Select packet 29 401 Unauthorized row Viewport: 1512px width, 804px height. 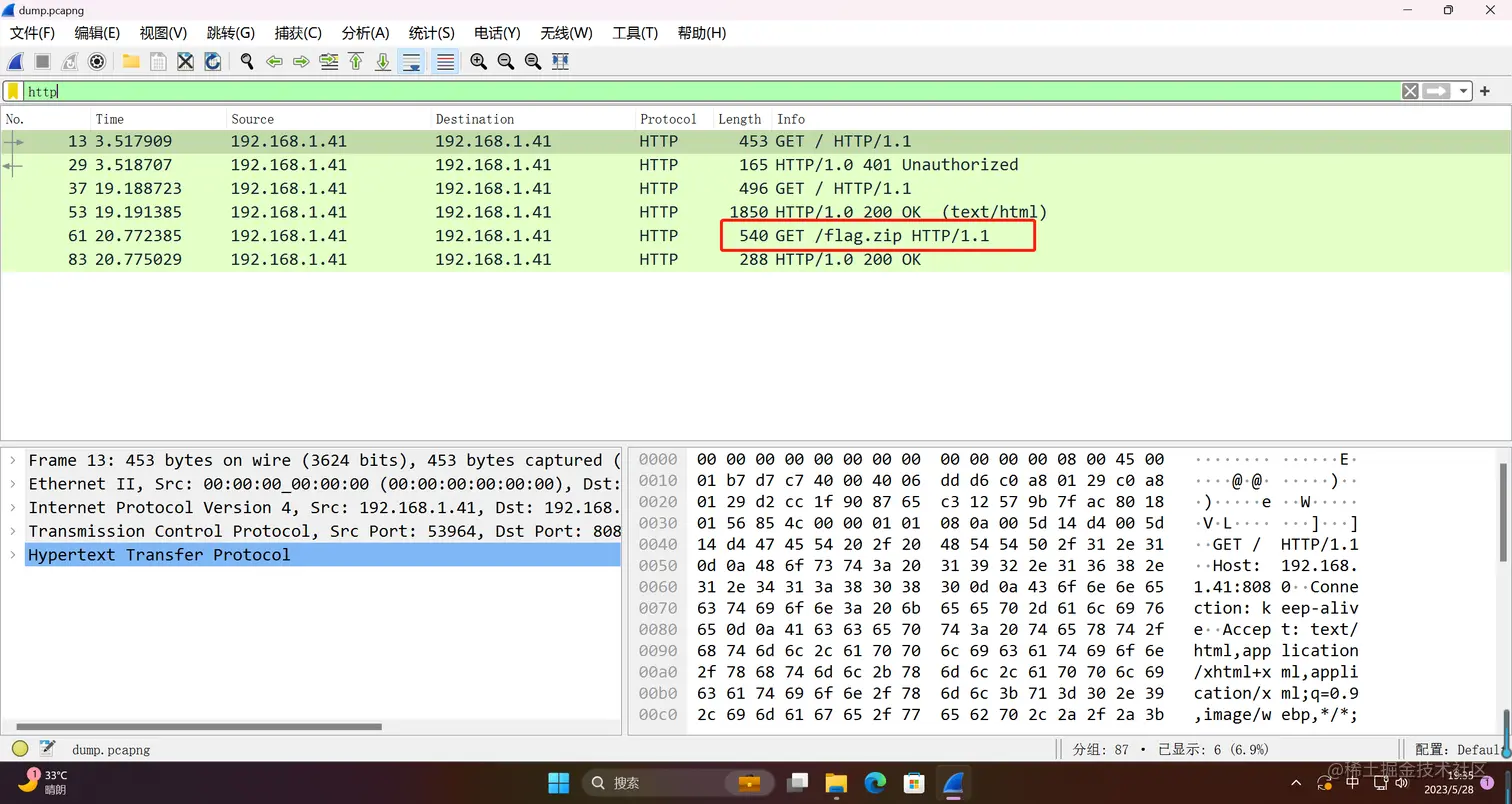[756, 165]
